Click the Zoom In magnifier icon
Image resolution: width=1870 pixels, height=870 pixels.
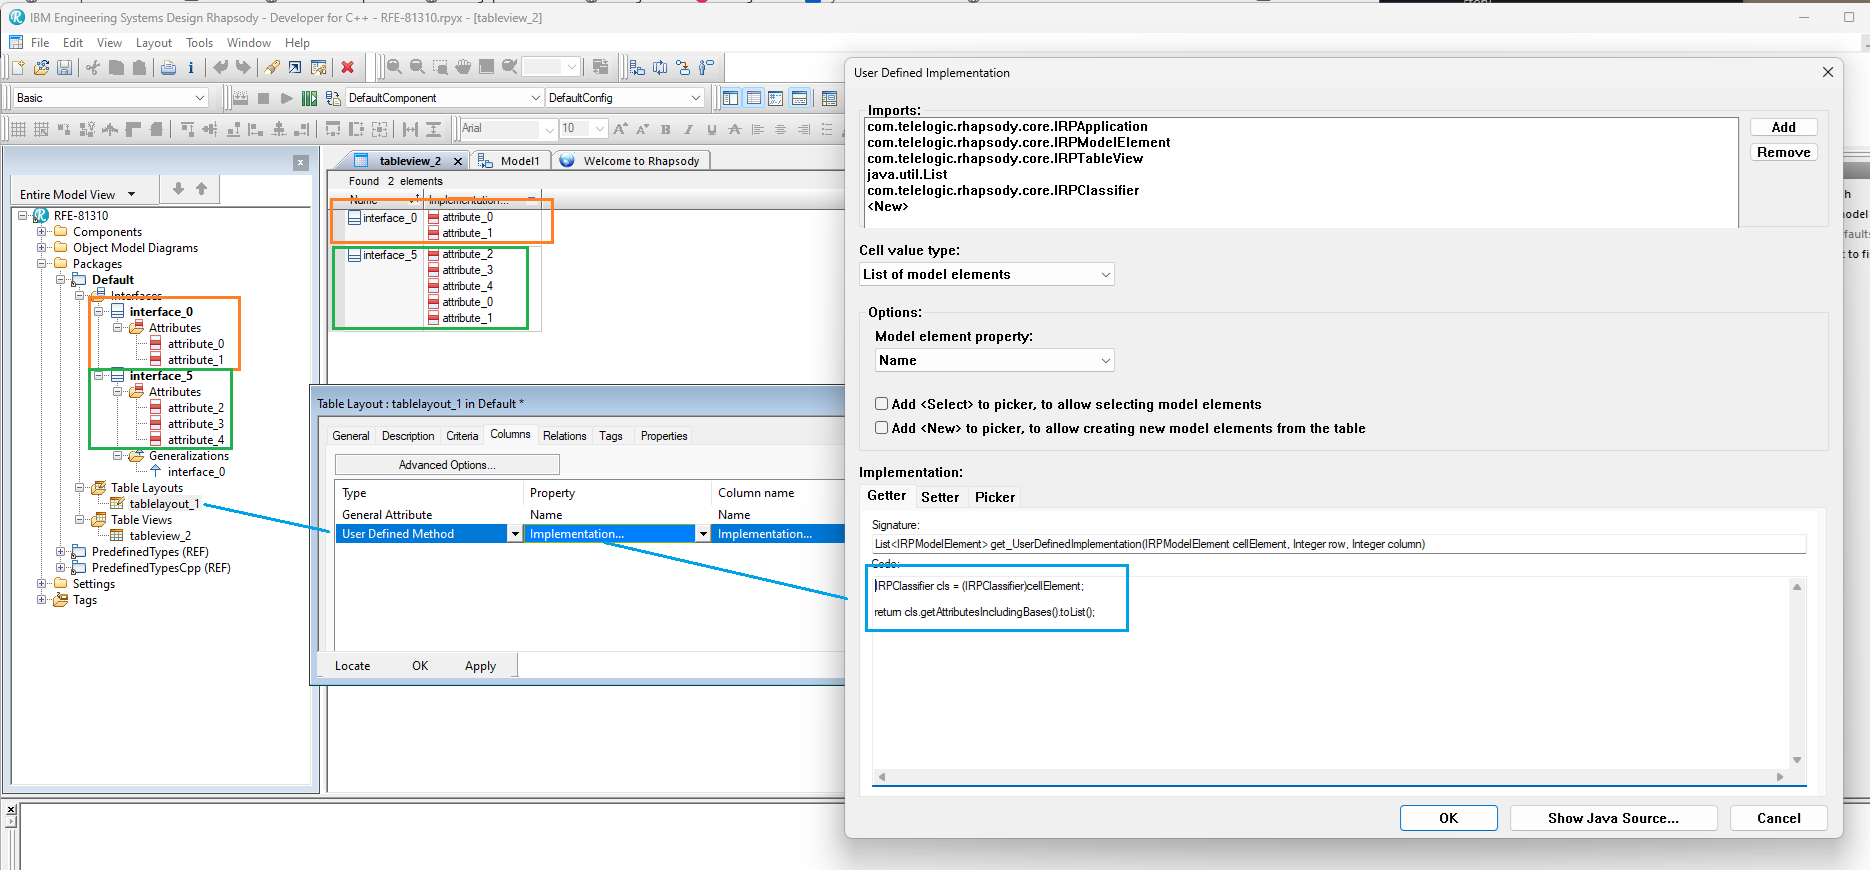tap(394, 67)
